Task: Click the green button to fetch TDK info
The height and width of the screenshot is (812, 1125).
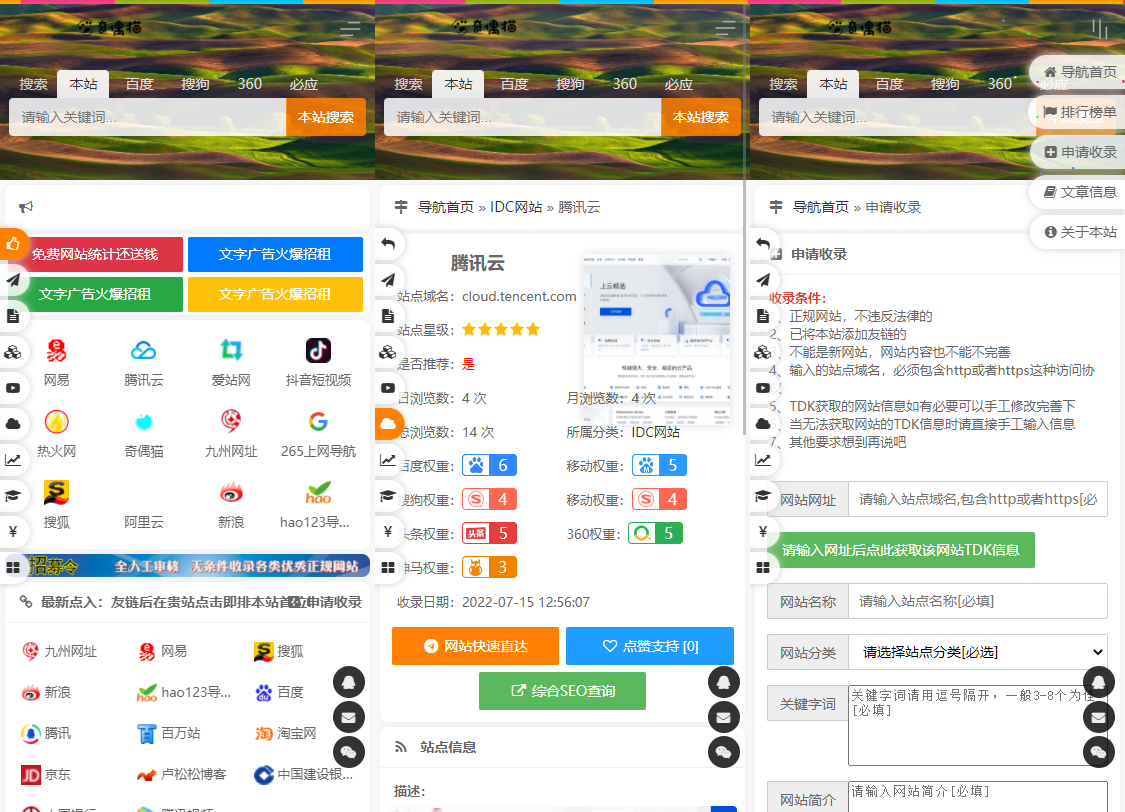Action: (x=901, y=550)
